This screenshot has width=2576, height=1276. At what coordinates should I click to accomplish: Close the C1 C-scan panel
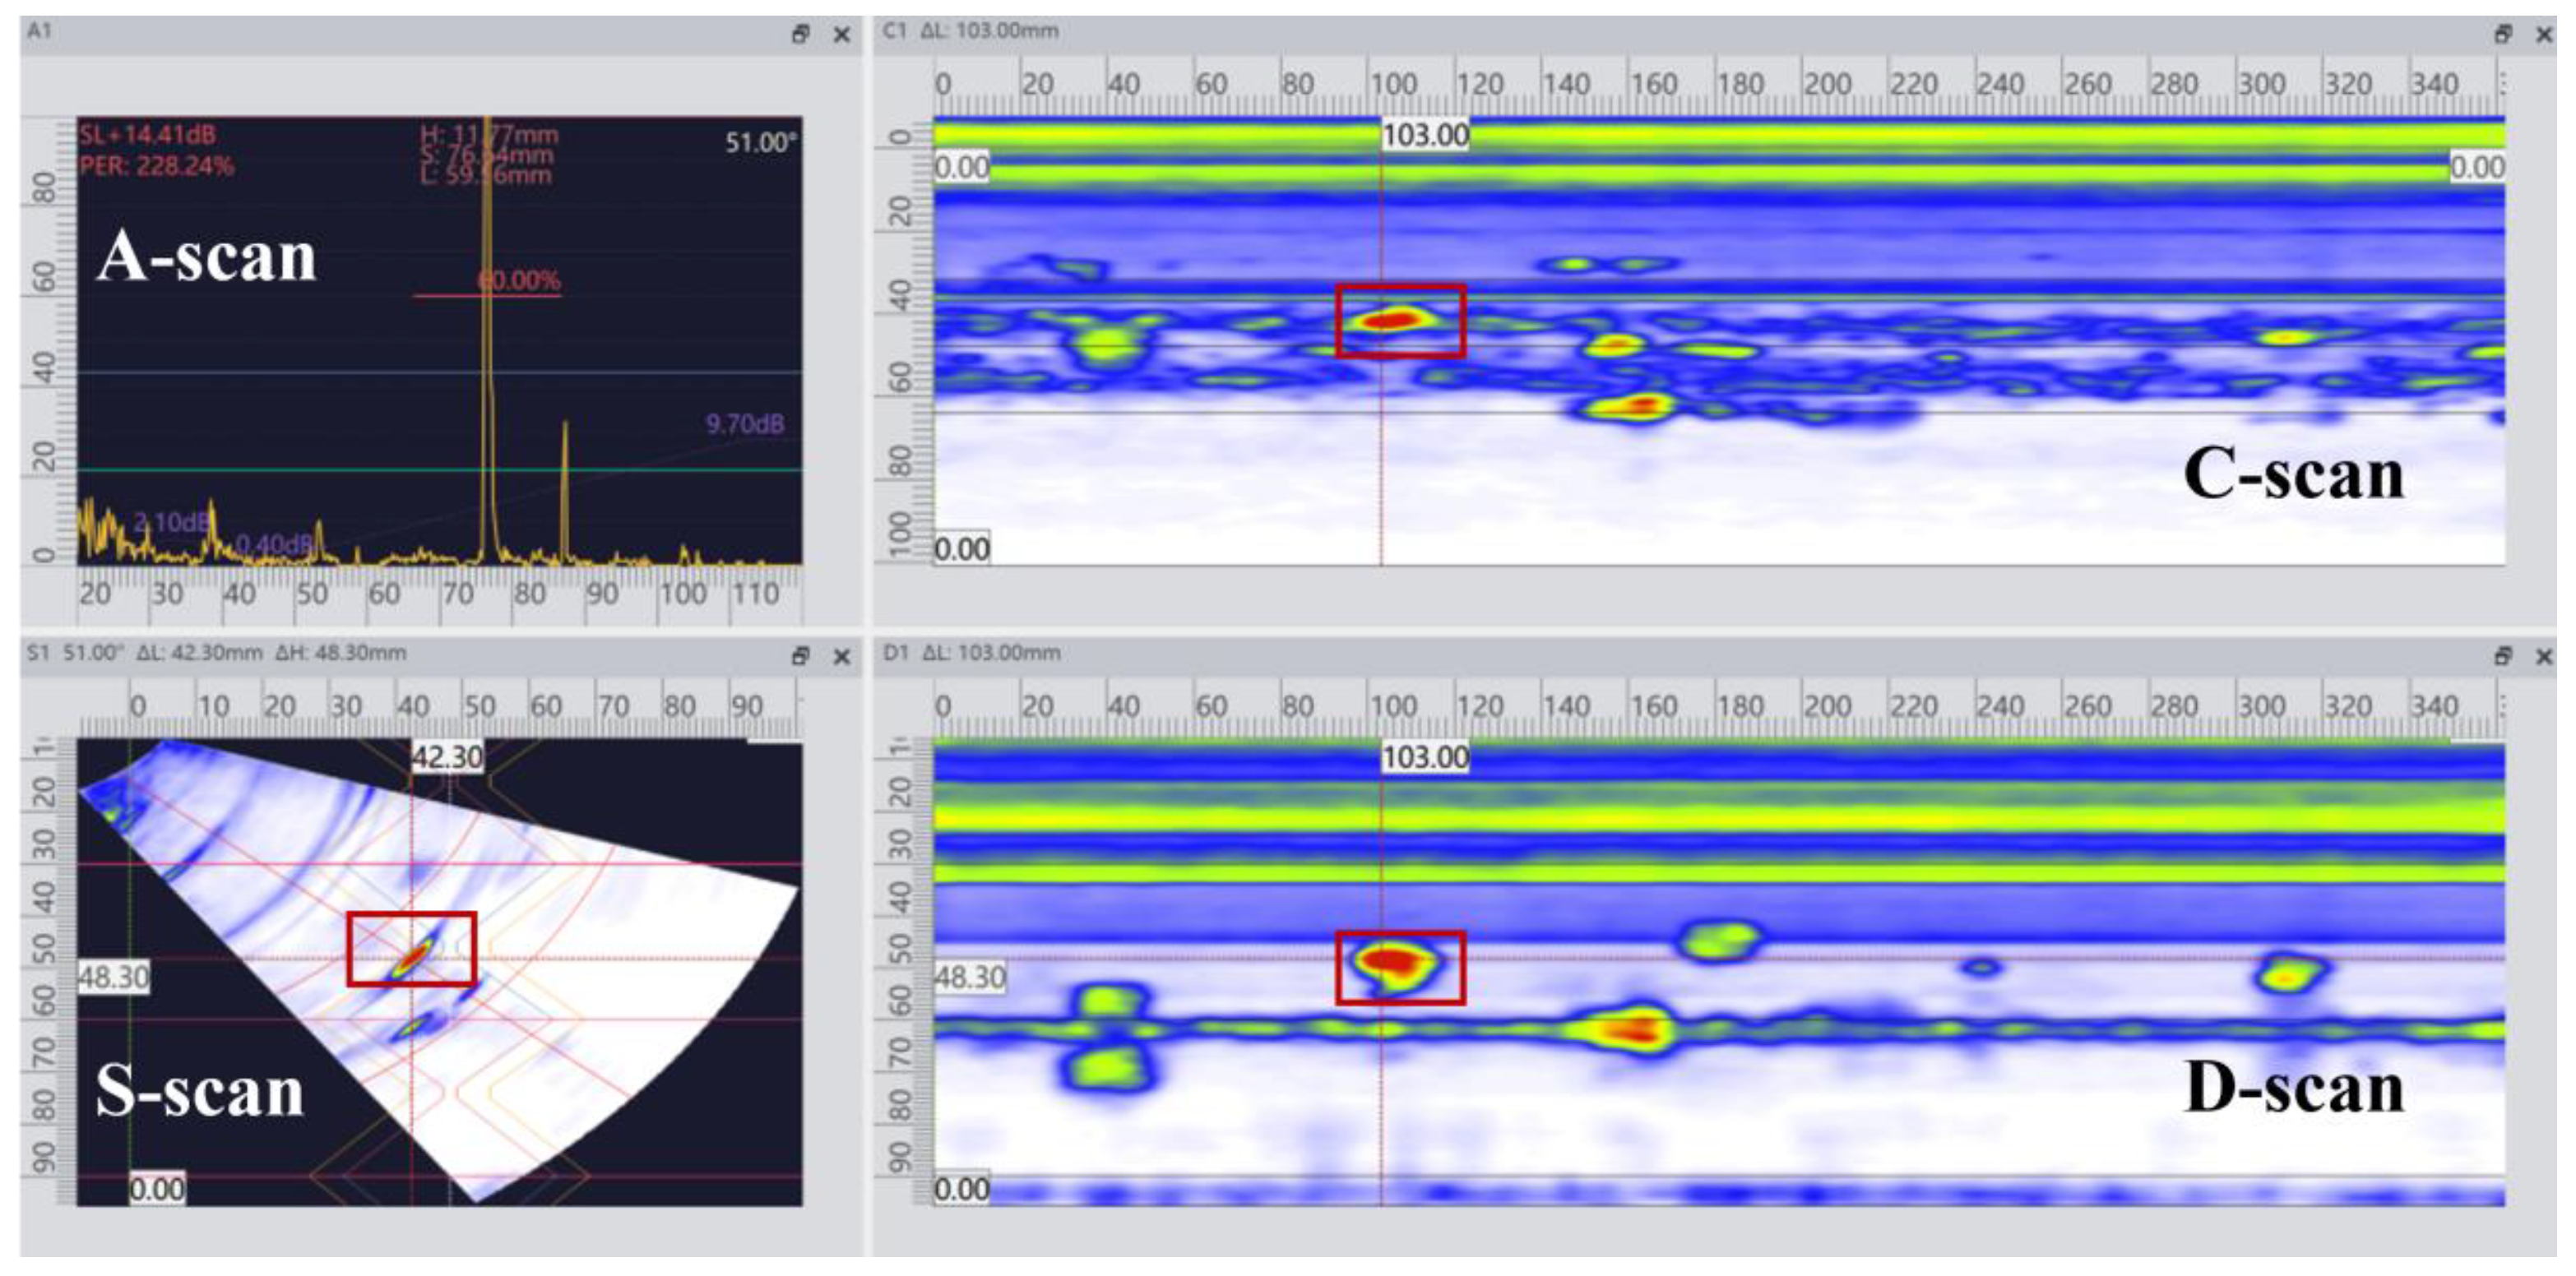[2544, 35]
